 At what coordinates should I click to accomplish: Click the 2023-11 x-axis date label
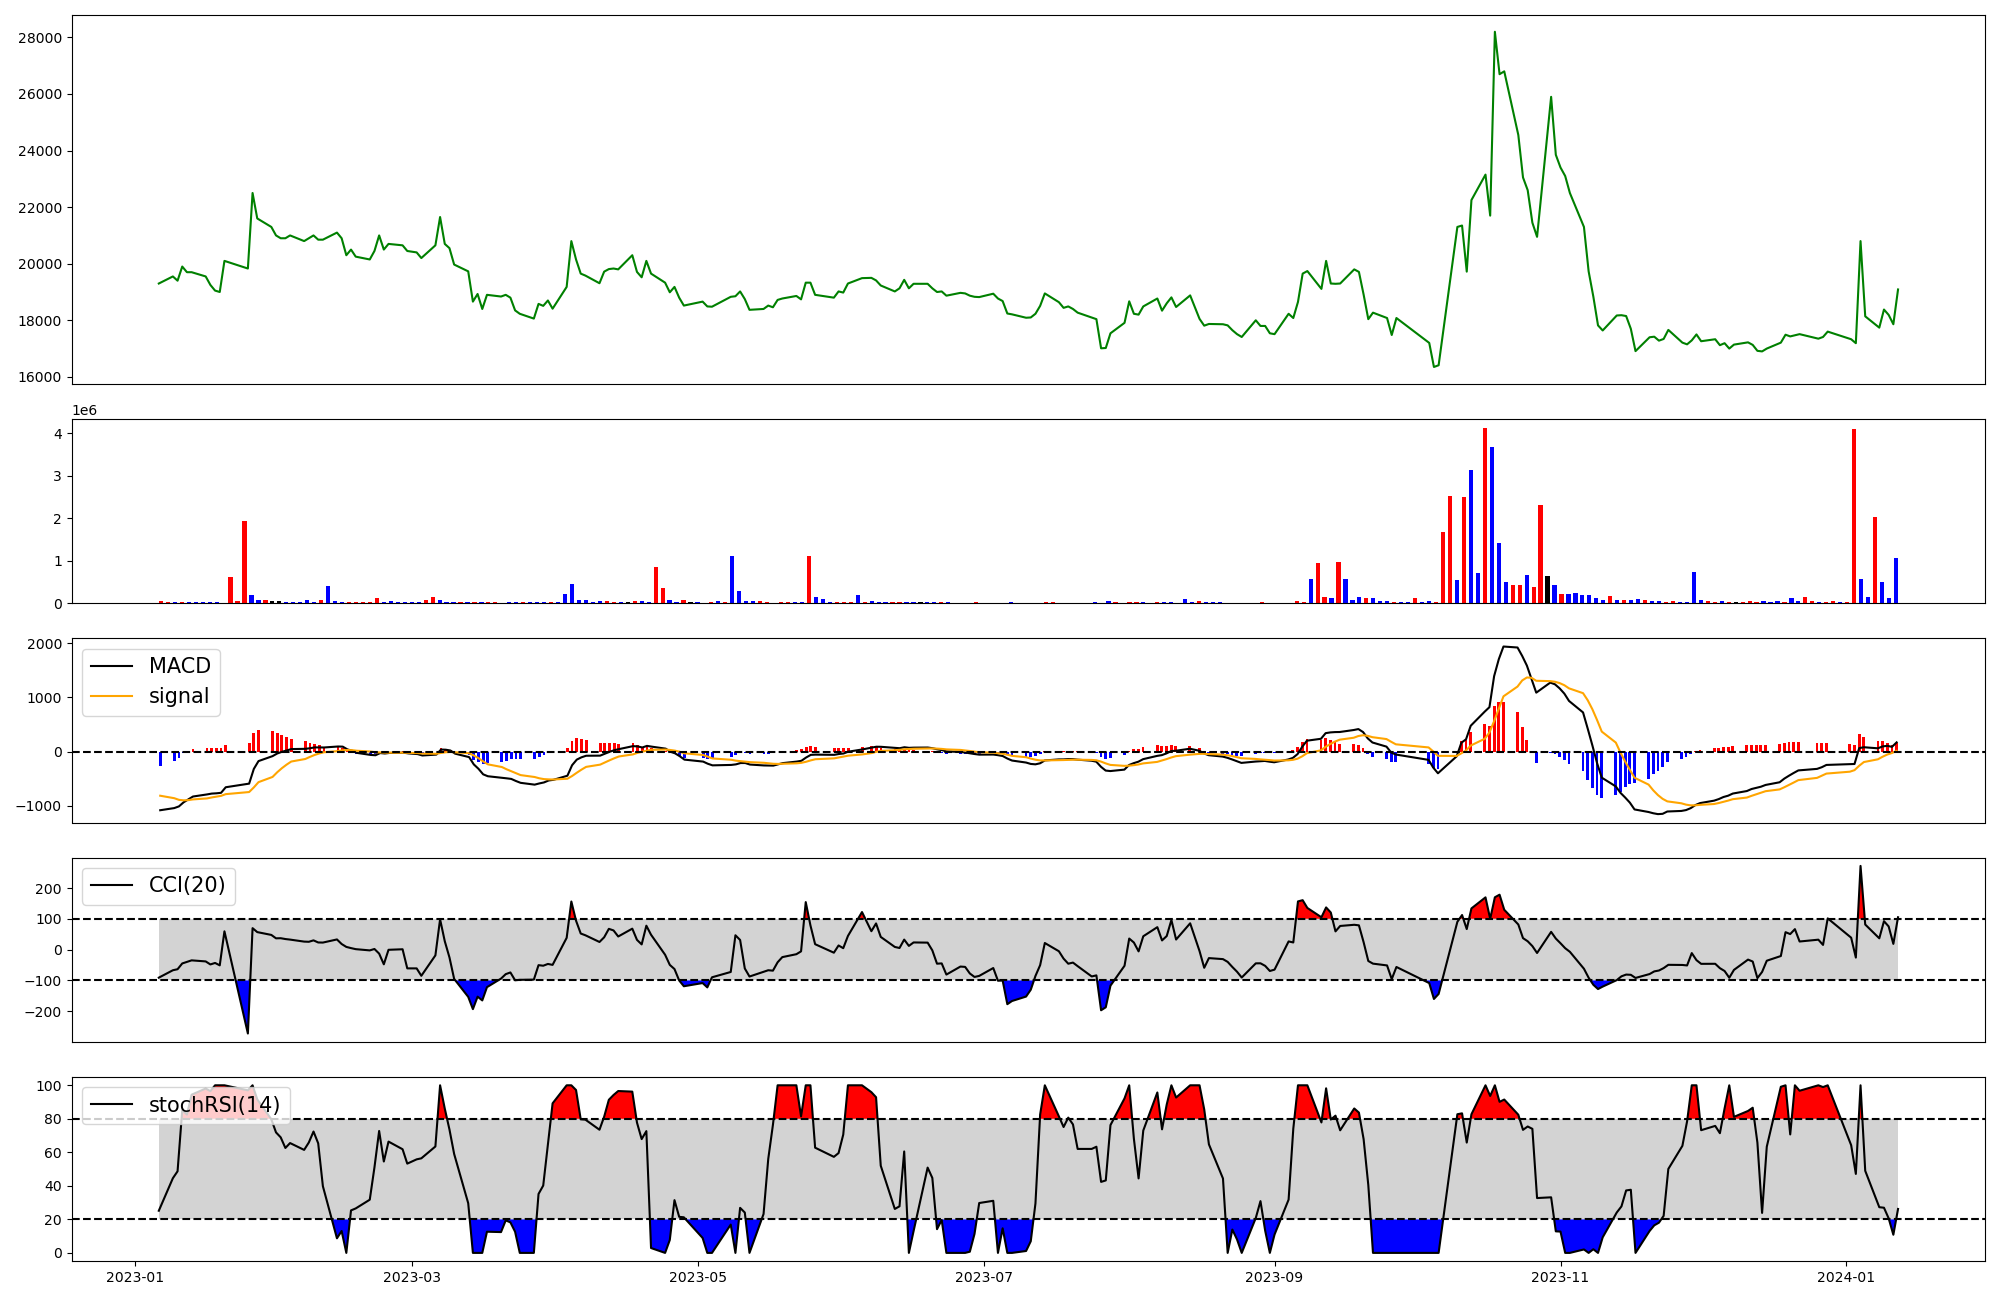(x=1560, y=1277)
